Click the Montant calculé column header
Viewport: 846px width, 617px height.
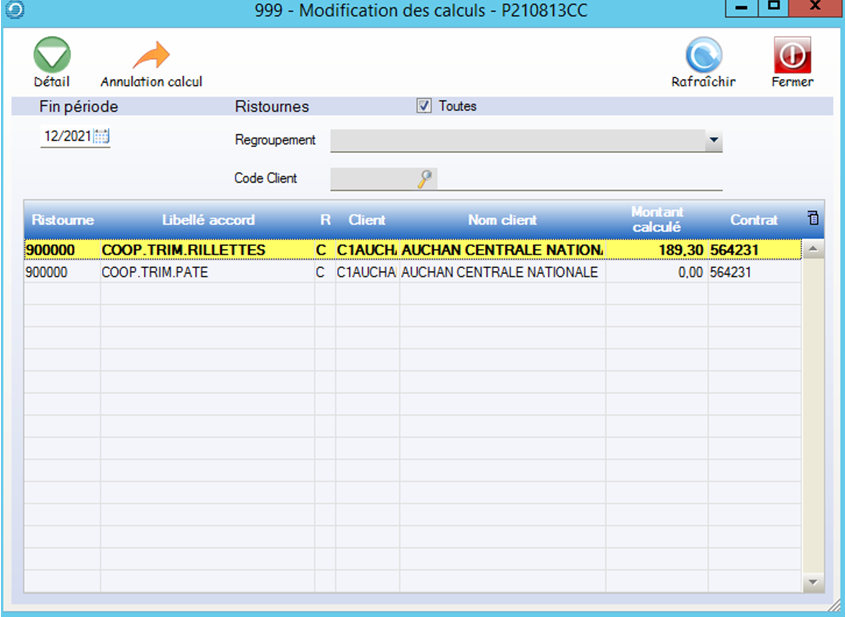pos(657,220)
